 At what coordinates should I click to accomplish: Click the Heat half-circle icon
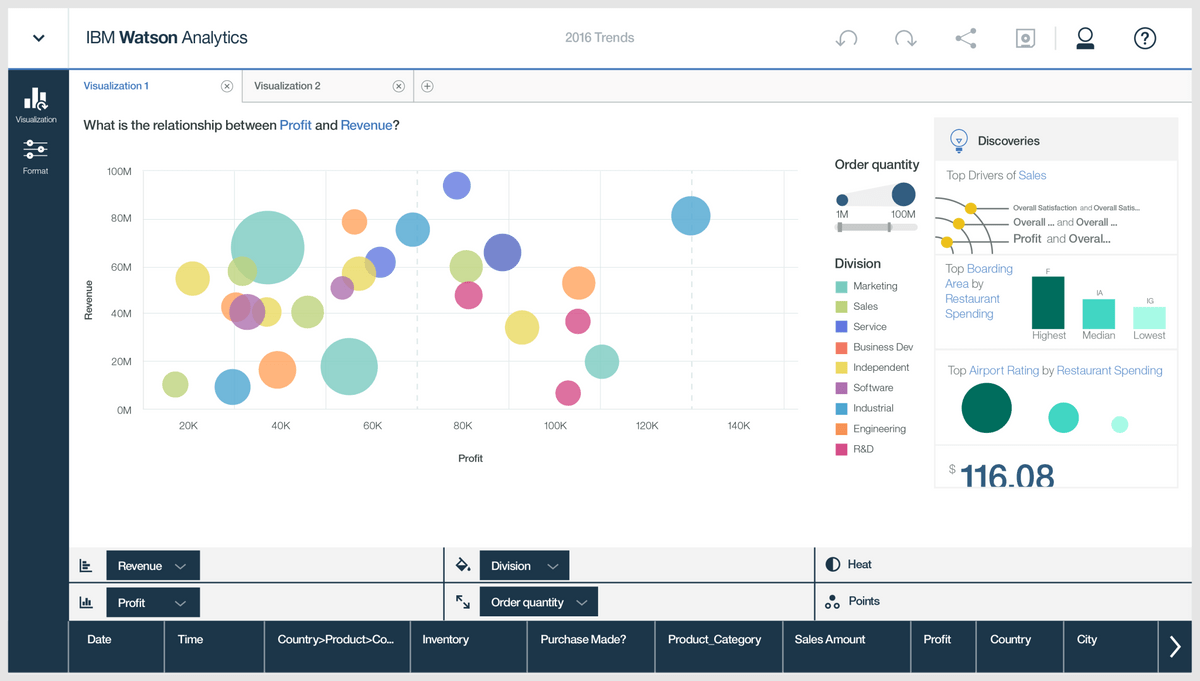(x=832, y=564)
